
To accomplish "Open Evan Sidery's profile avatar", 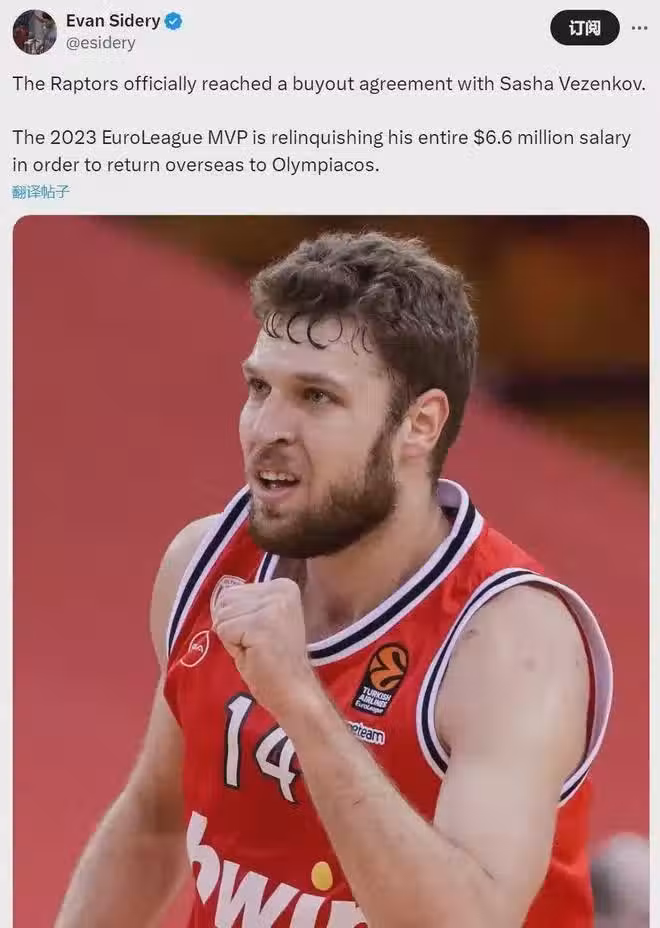I will pyautogui.click(x=34, y=32).
